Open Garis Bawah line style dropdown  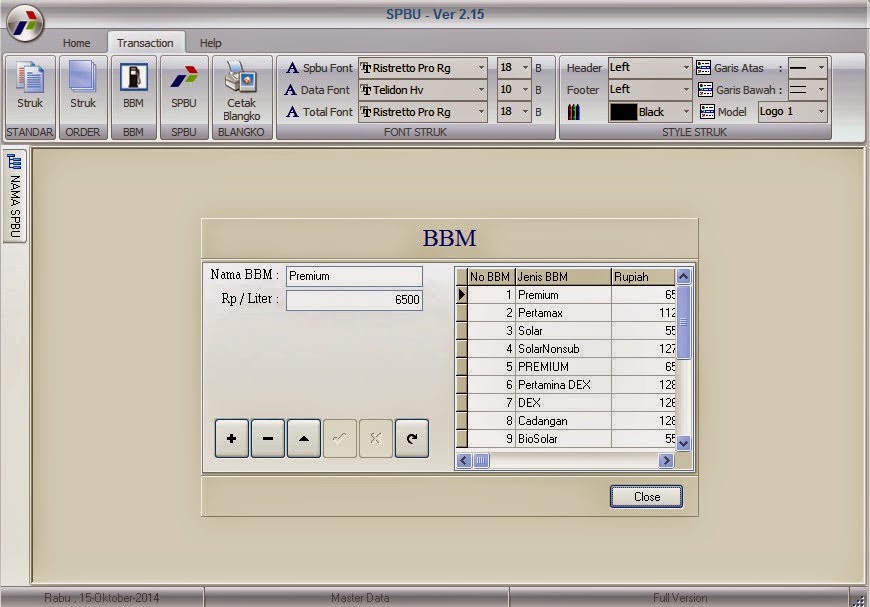click(821, 89)
